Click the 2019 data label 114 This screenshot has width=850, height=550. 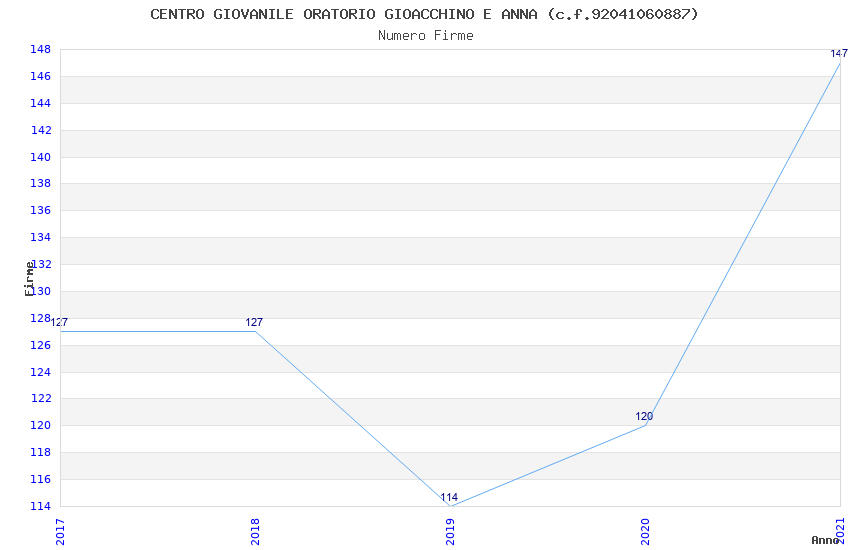tap(449, 497)
